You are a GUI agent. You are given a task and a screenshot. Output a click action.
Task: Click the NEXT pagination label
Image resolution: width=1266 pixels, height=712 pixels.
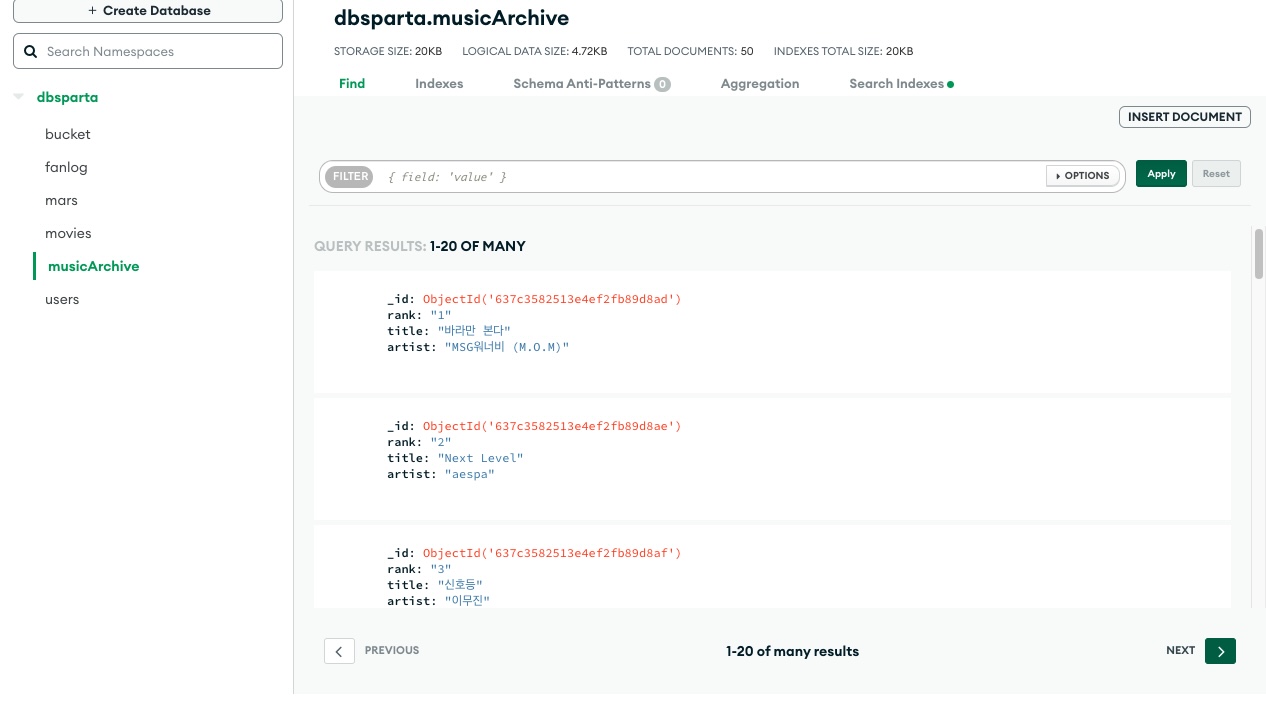[x=1180, y=650]
